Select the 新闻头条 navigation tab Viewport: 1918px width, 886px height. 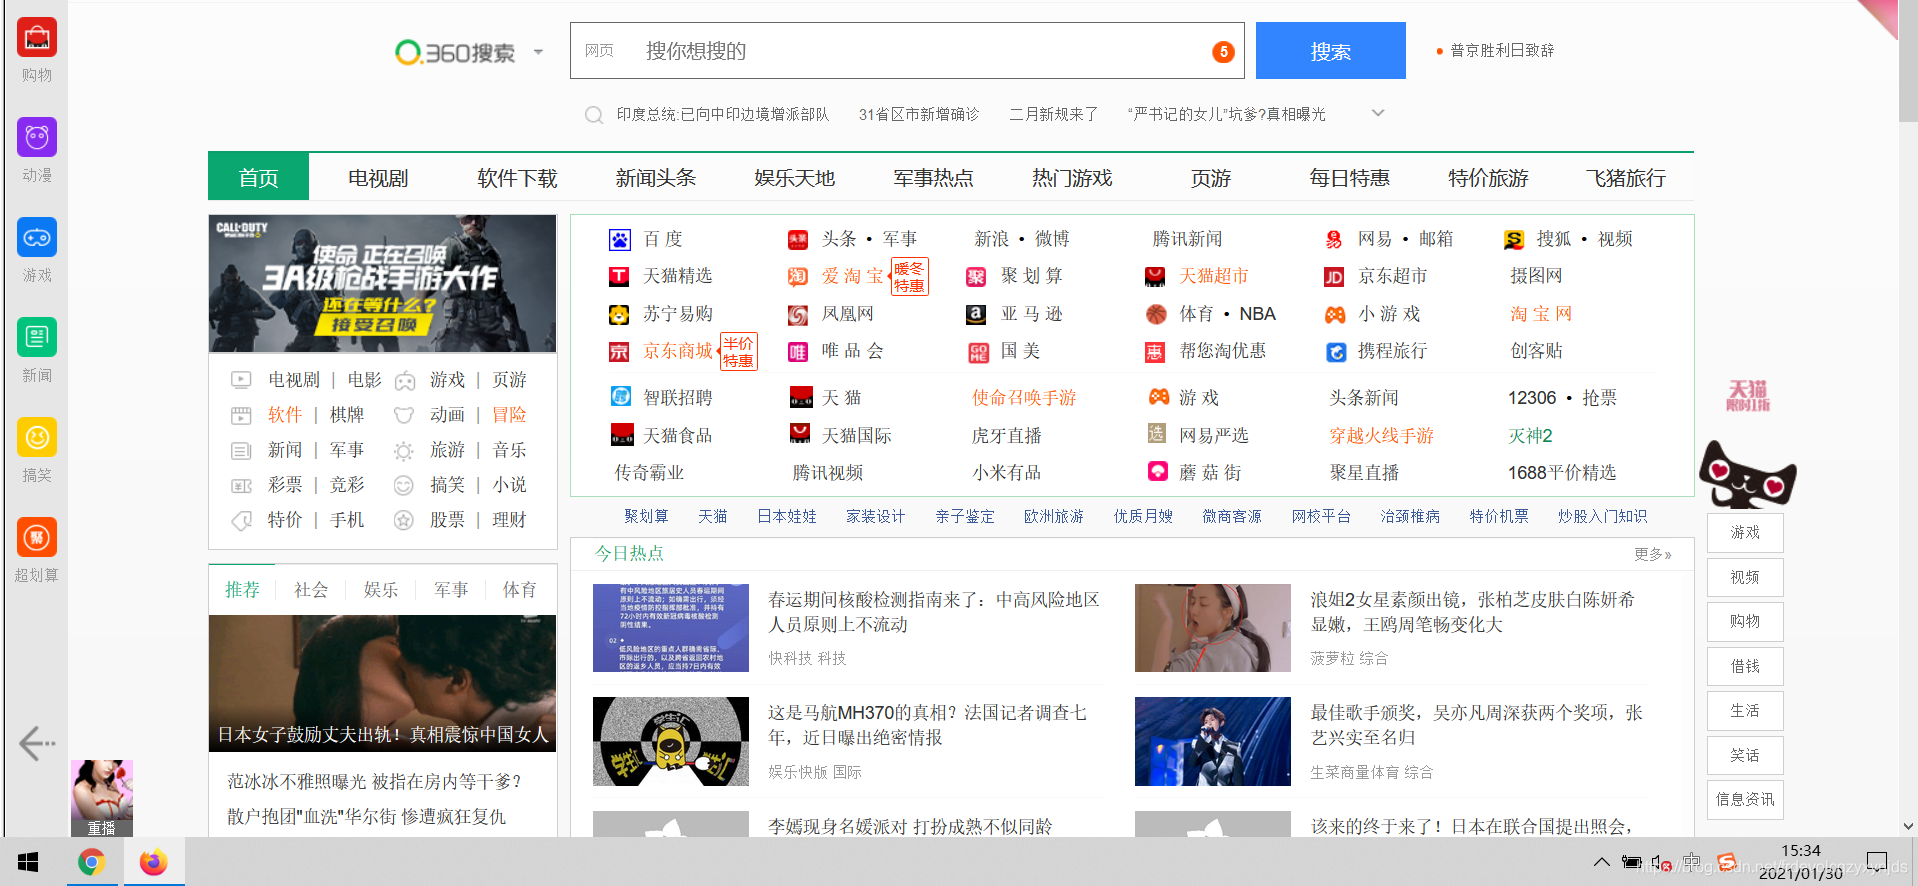(x=656, y=178)
